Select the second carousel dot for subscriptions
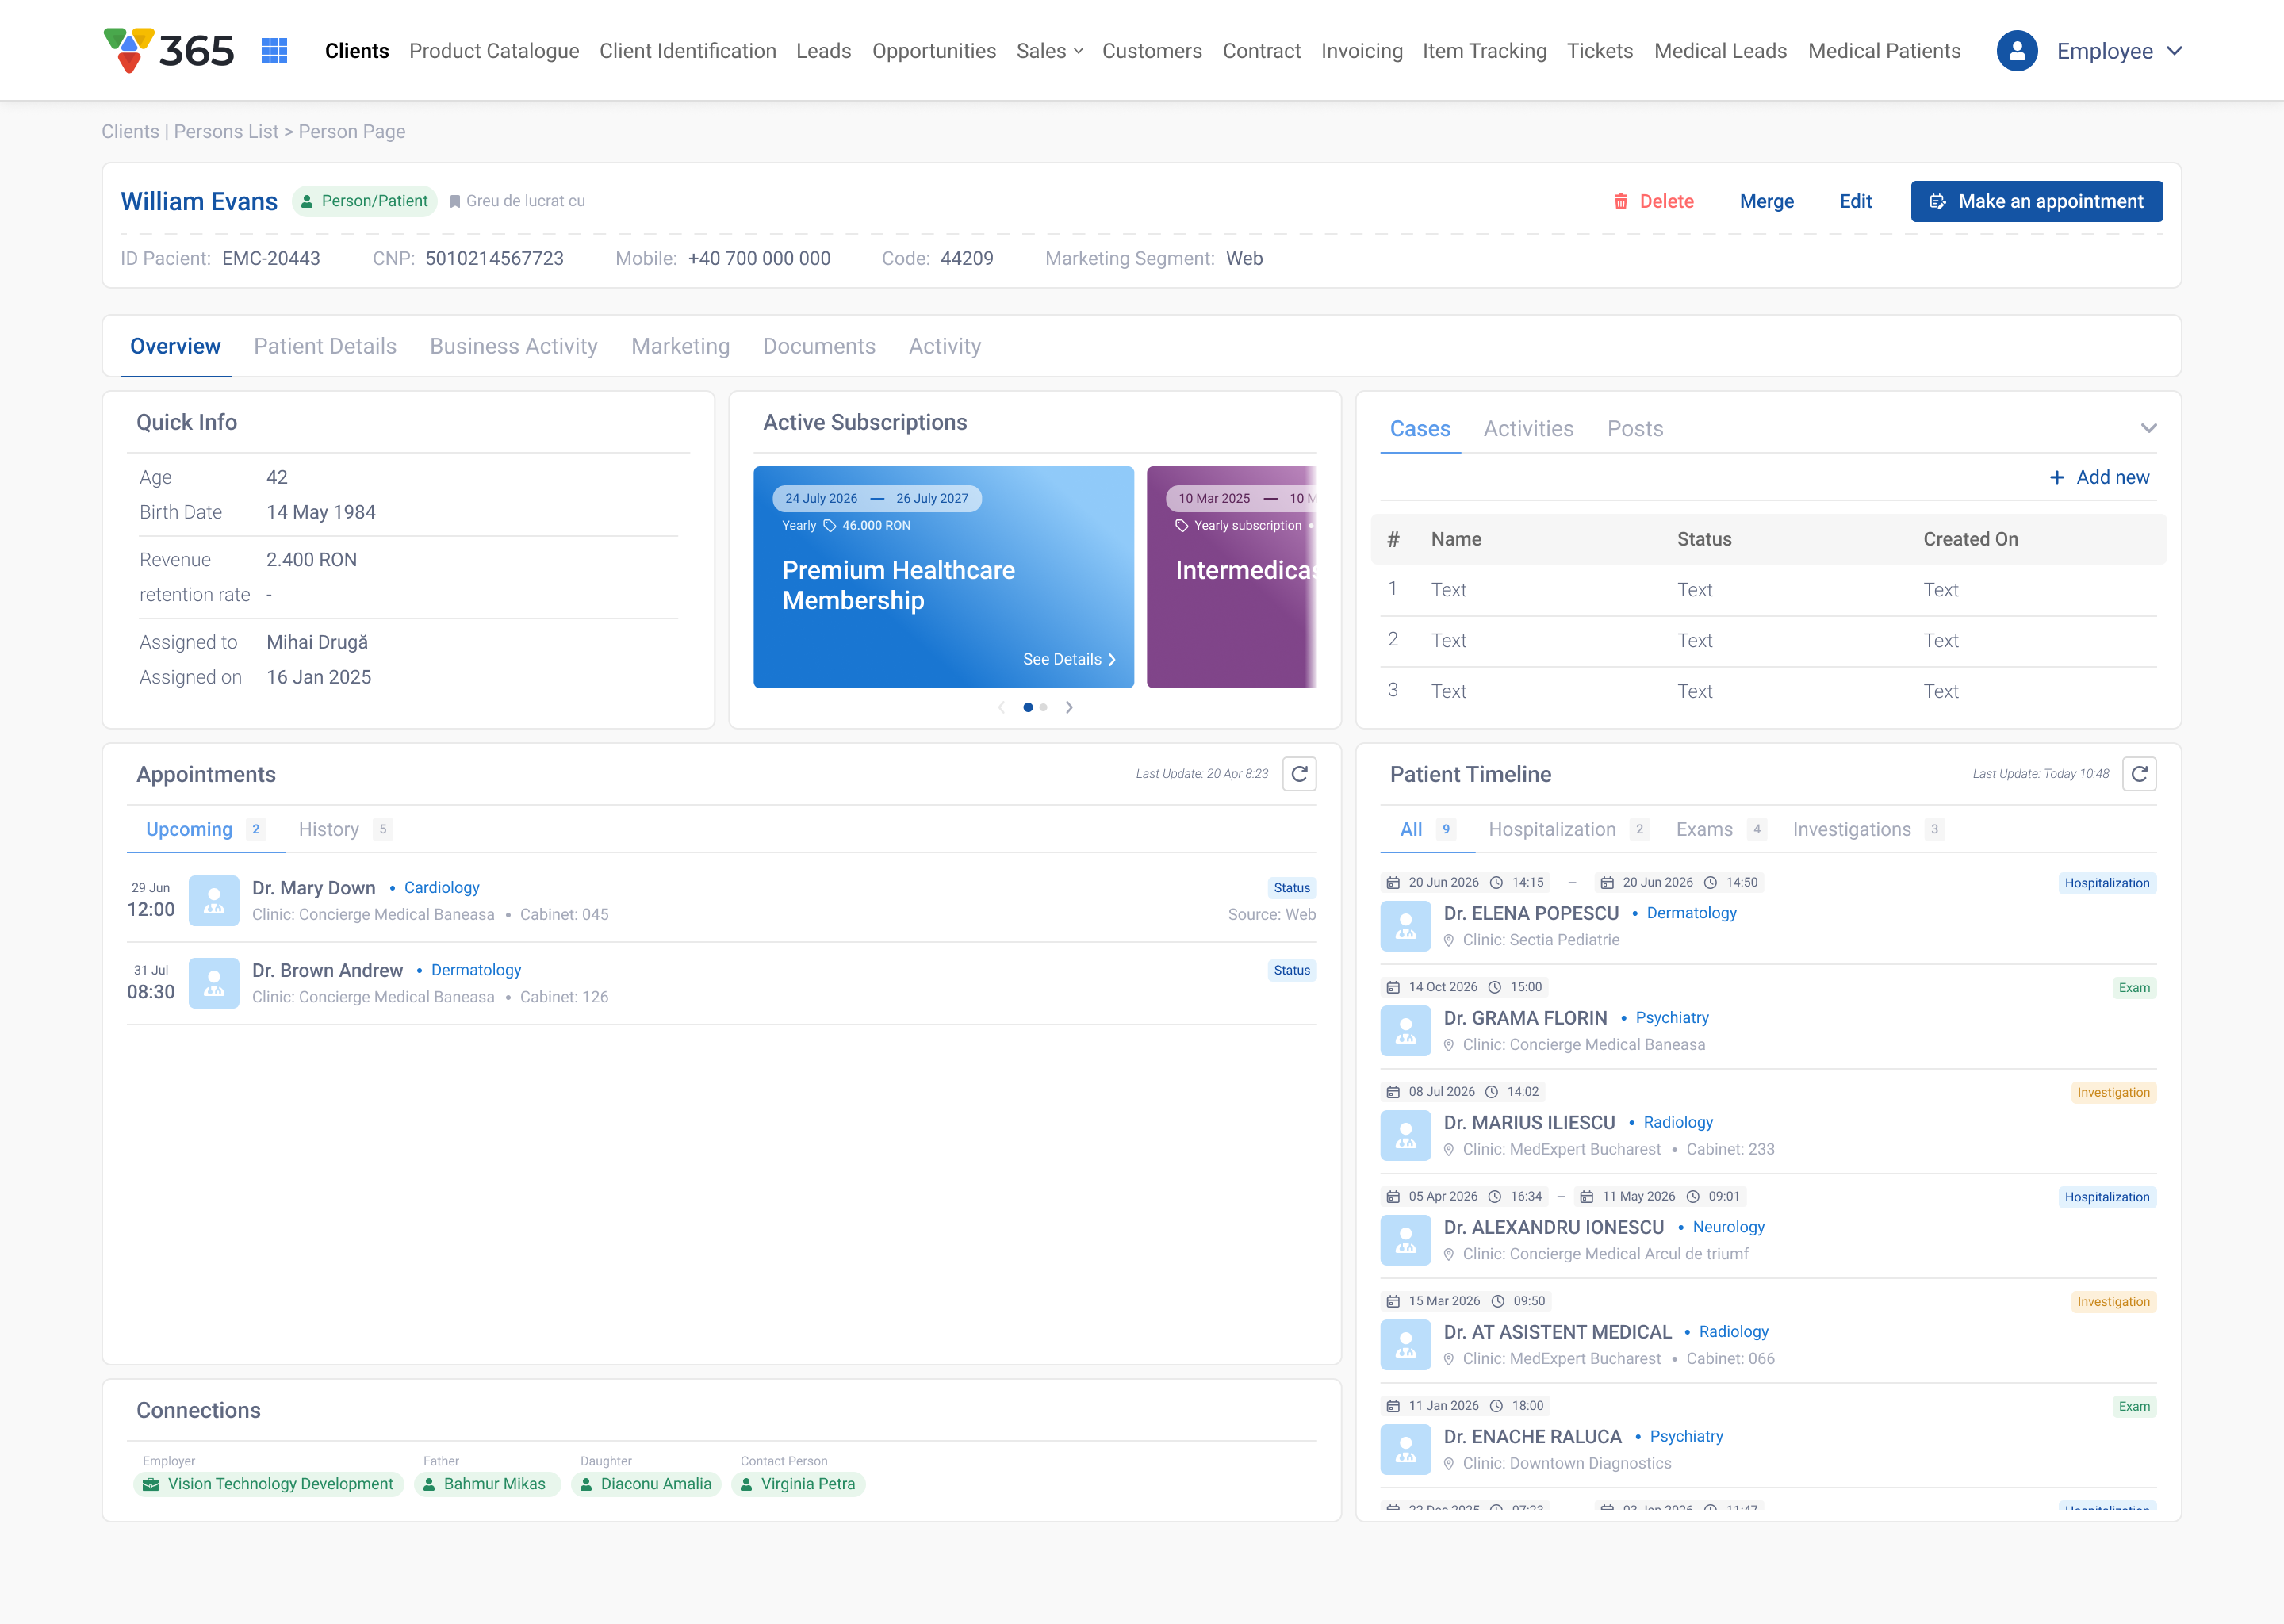 (1043, 707)
